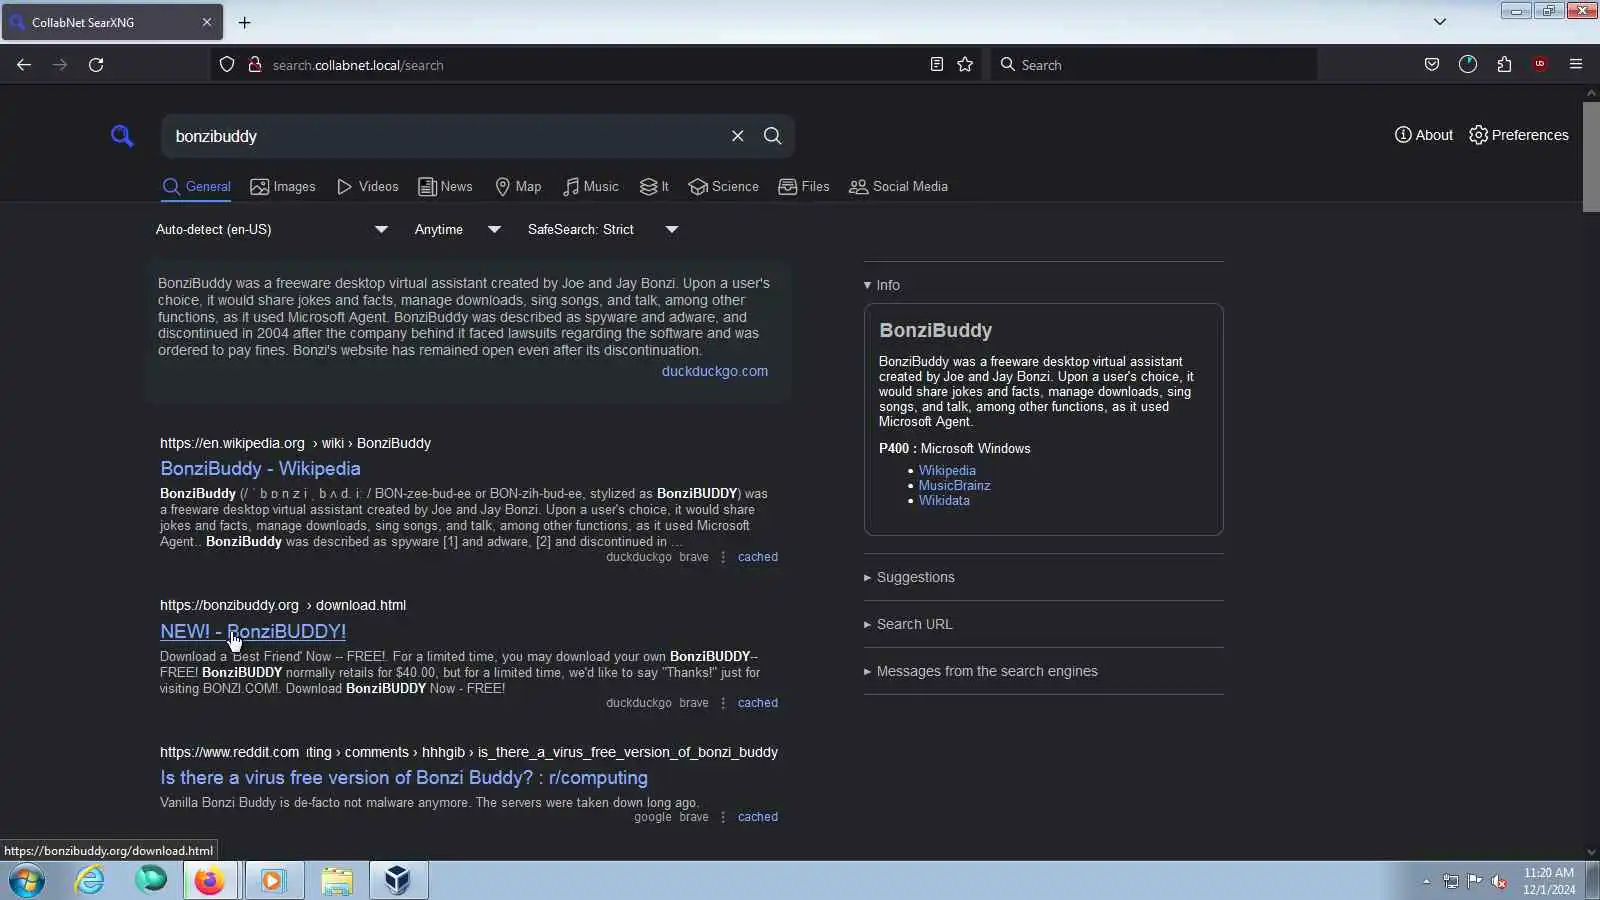Open the Extensions puzzle icon

click(x=1504, y=65)
